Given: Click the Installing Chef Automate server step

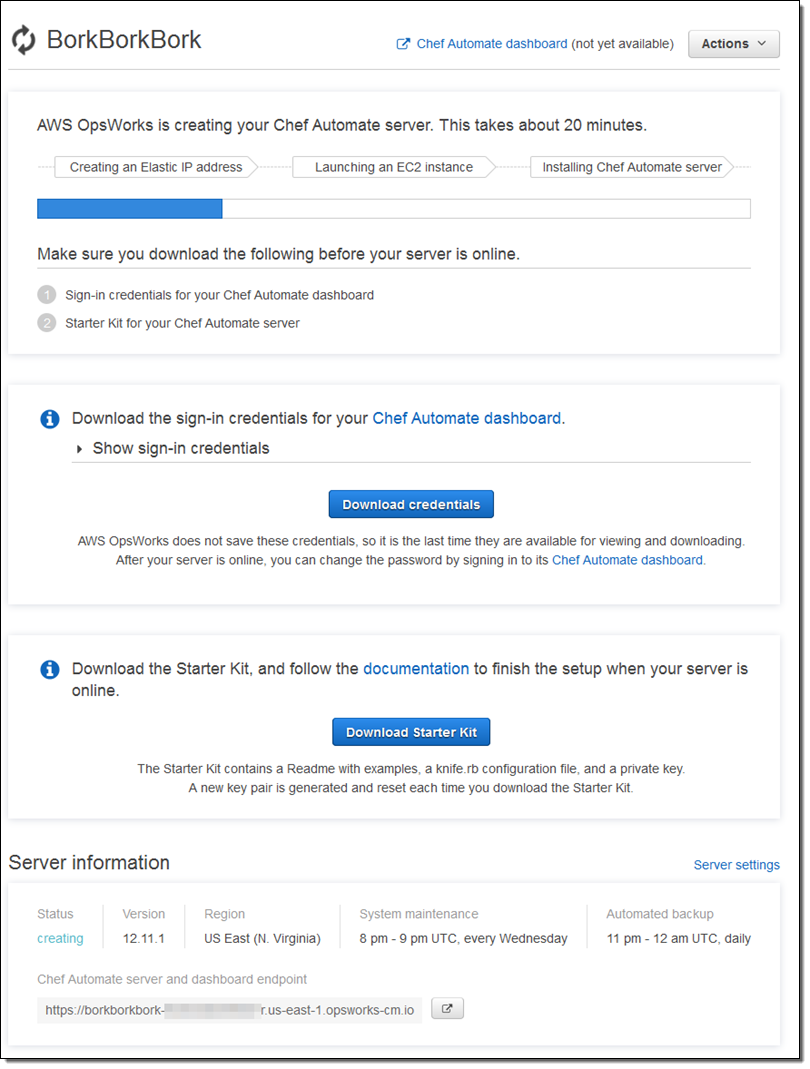Looking at the screenshot, I should tap(631, 167).
